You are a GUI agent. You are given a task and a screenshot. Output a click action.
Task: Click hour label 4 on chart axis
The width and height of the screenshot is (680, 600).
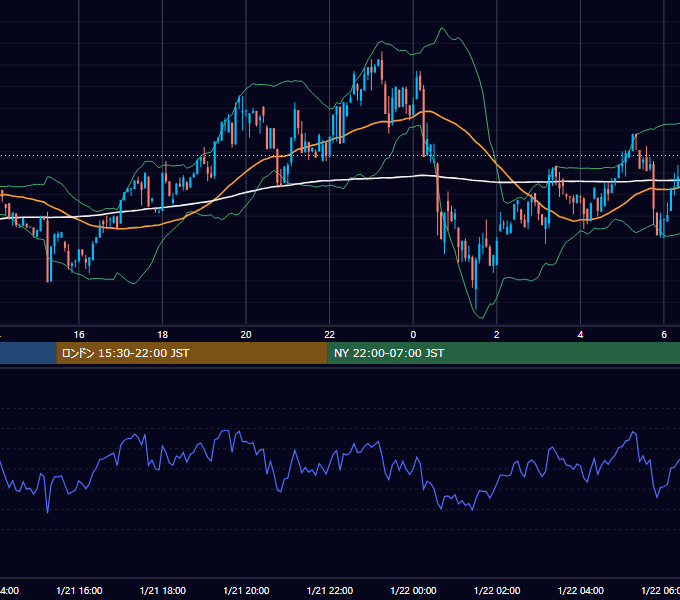click(x=580, y=334)
